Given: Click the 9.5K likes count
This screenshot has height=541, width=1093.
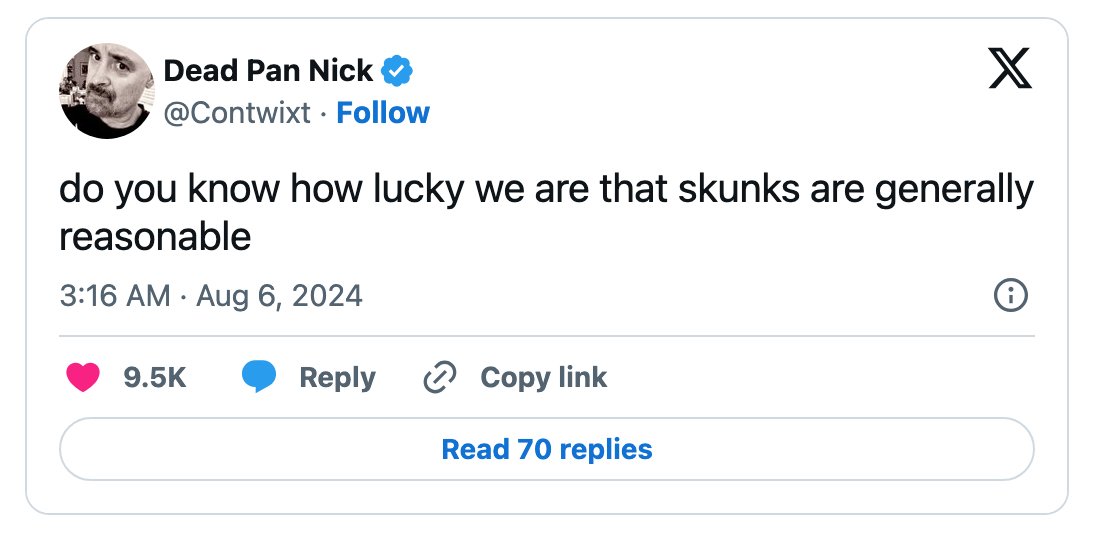Looking at the screenshot, I should point(155,377).
